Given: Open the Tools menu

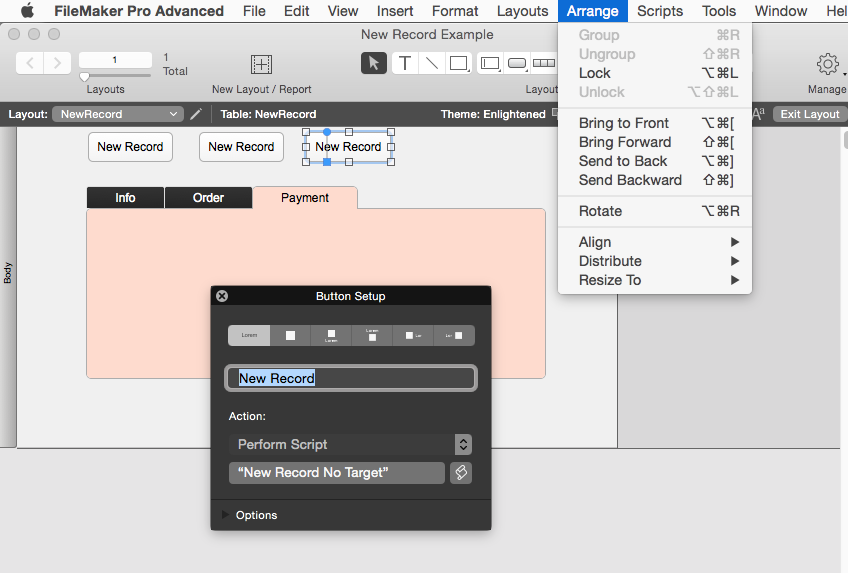Looking at the screenshot, I should point(719,11).
